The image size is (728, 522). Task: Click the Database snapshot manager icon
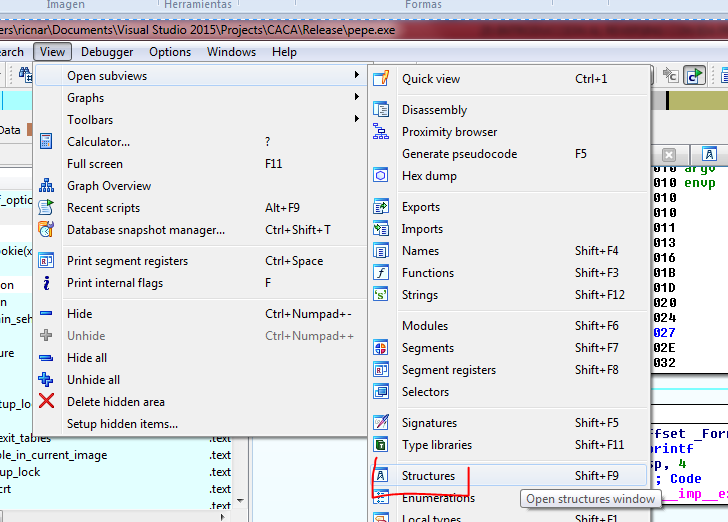[46, 230]
